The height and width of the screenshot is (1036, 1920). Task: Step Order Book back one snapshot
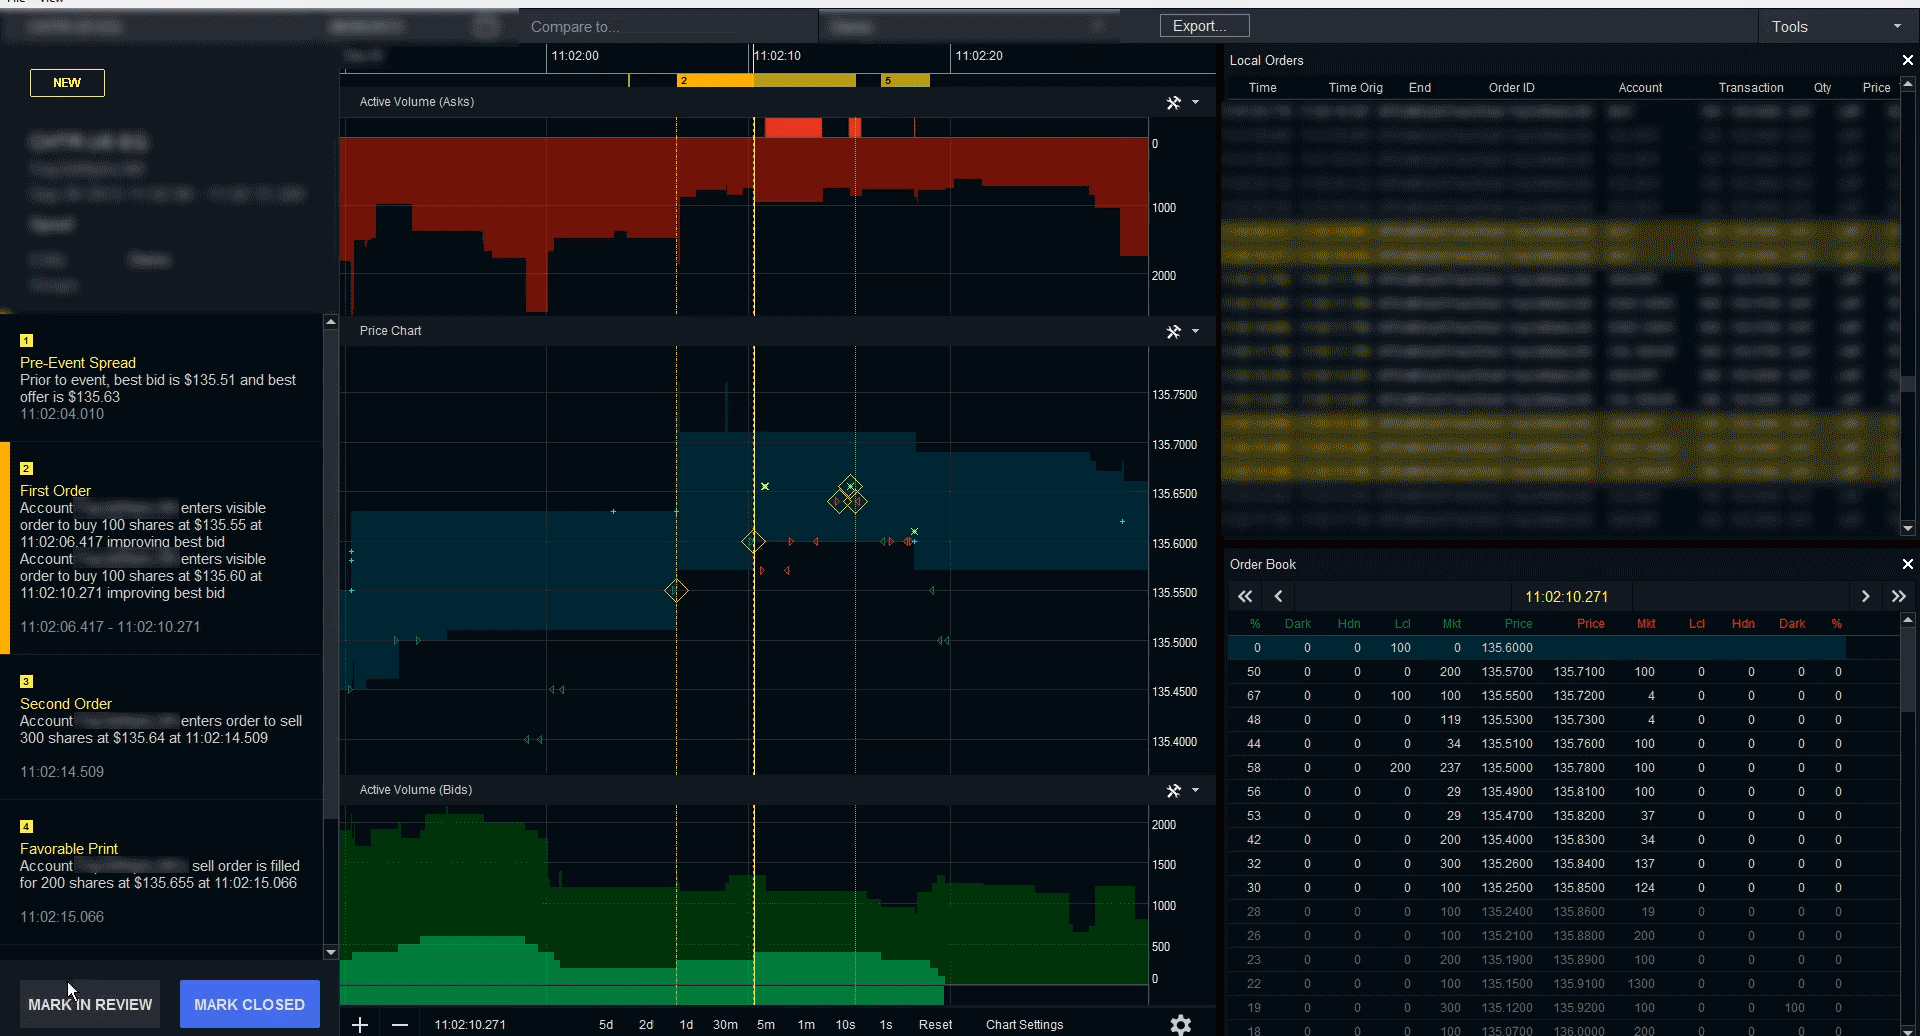1278,596
